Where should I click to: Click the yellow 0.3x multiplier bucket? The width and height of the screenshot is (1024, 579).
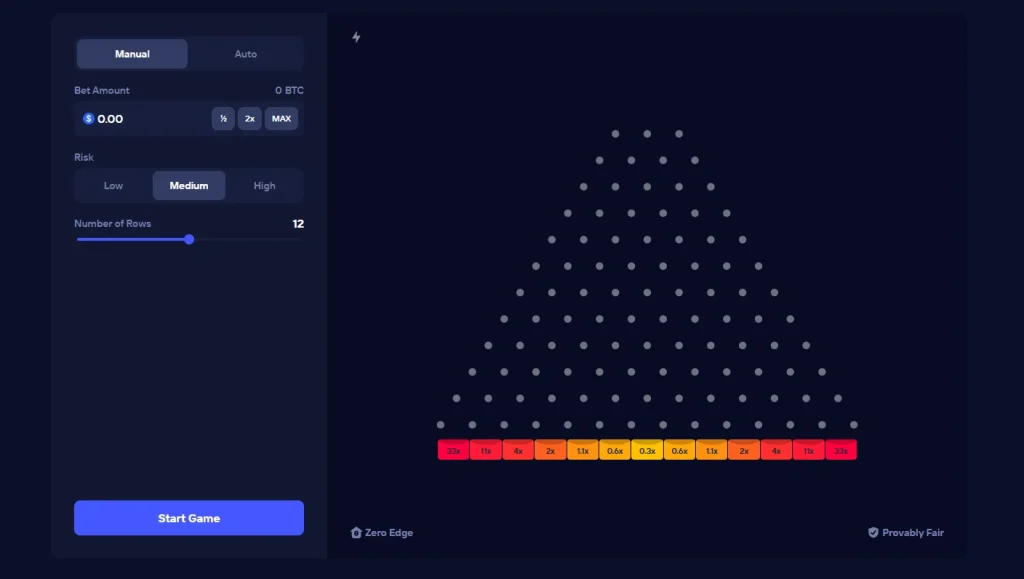[x=647, y=450]
